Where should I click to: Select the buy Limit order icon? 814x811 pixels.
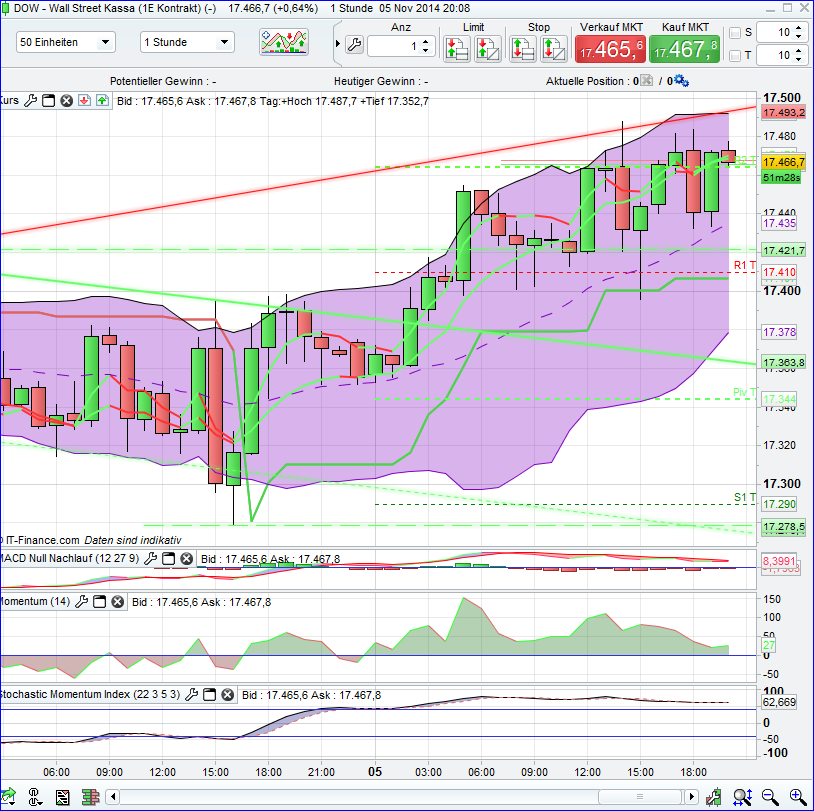pos(457,48)
